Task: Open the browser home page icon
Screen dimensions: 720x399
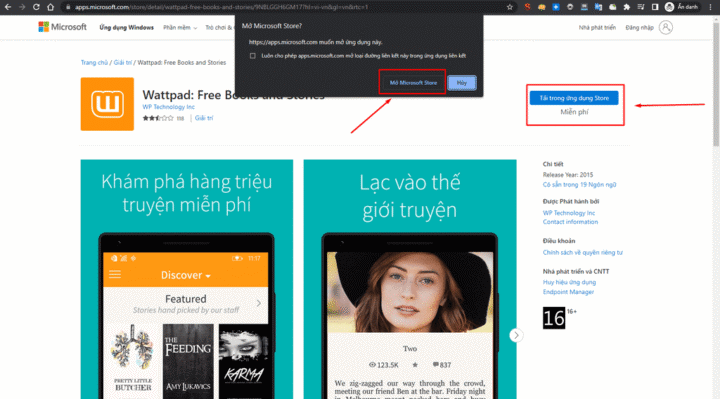Action: (x=51, y=7)
